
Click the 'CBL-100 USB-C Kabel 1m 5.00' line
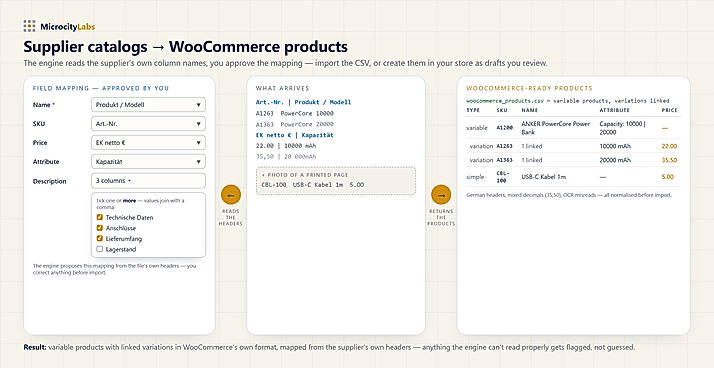313,185
